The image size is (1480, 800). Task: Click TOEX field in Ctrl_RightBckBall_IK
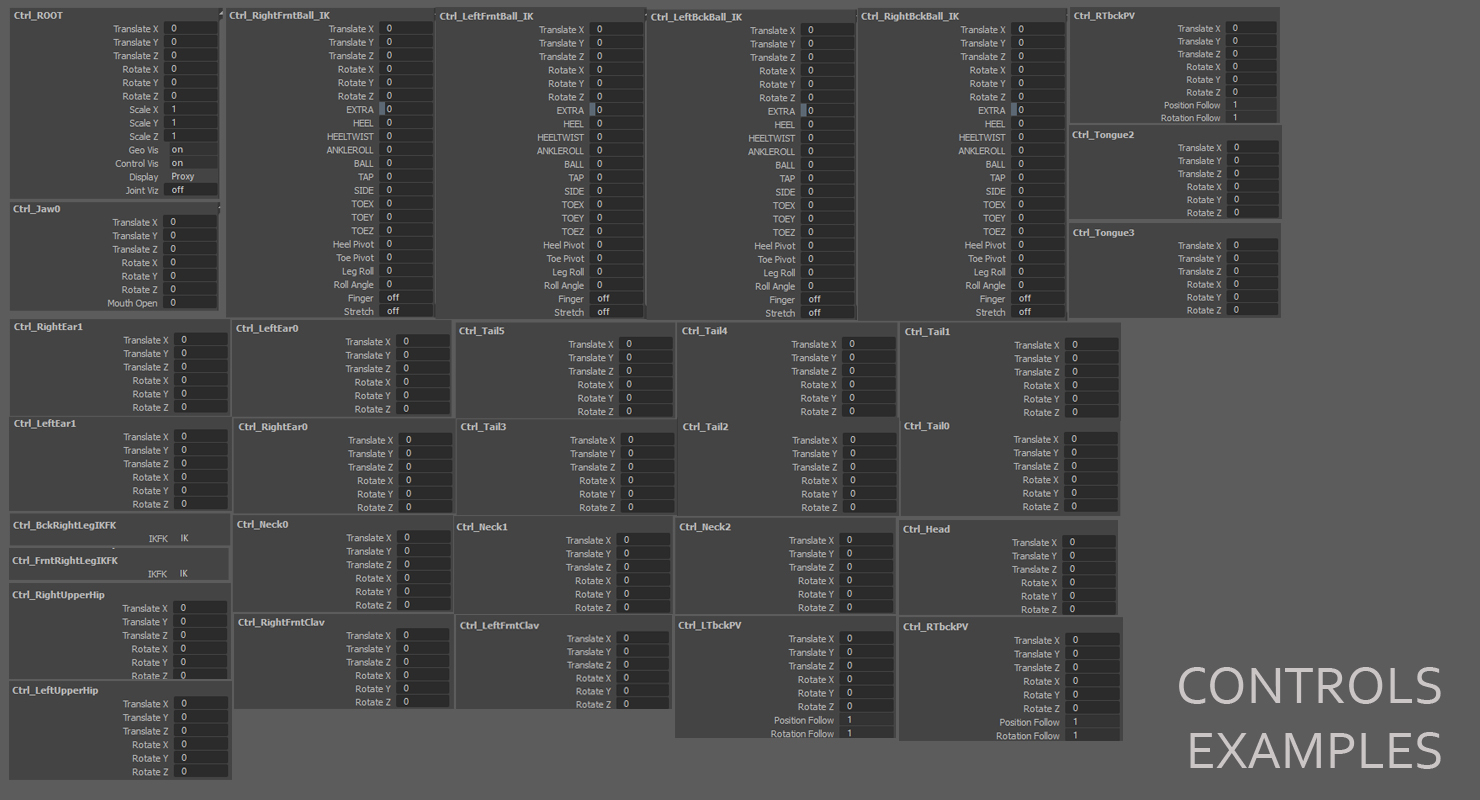[1039, 204]
